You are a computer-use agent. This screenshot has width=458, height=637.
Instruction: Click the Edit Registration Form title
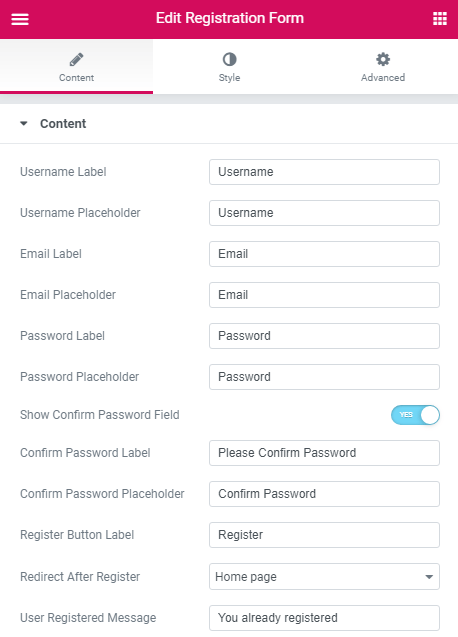pyautogui.click(x=230, y=18)
